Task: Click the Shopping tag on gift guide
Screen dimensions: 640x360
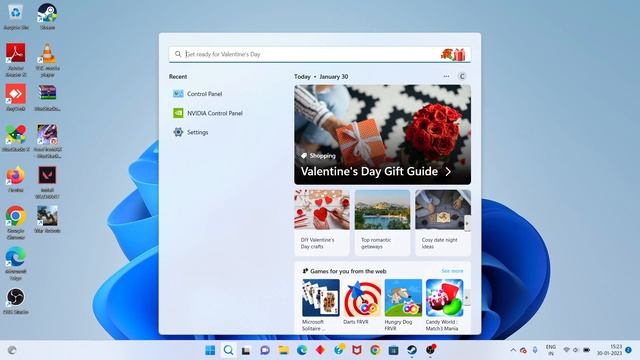Action: click(318, 156)
